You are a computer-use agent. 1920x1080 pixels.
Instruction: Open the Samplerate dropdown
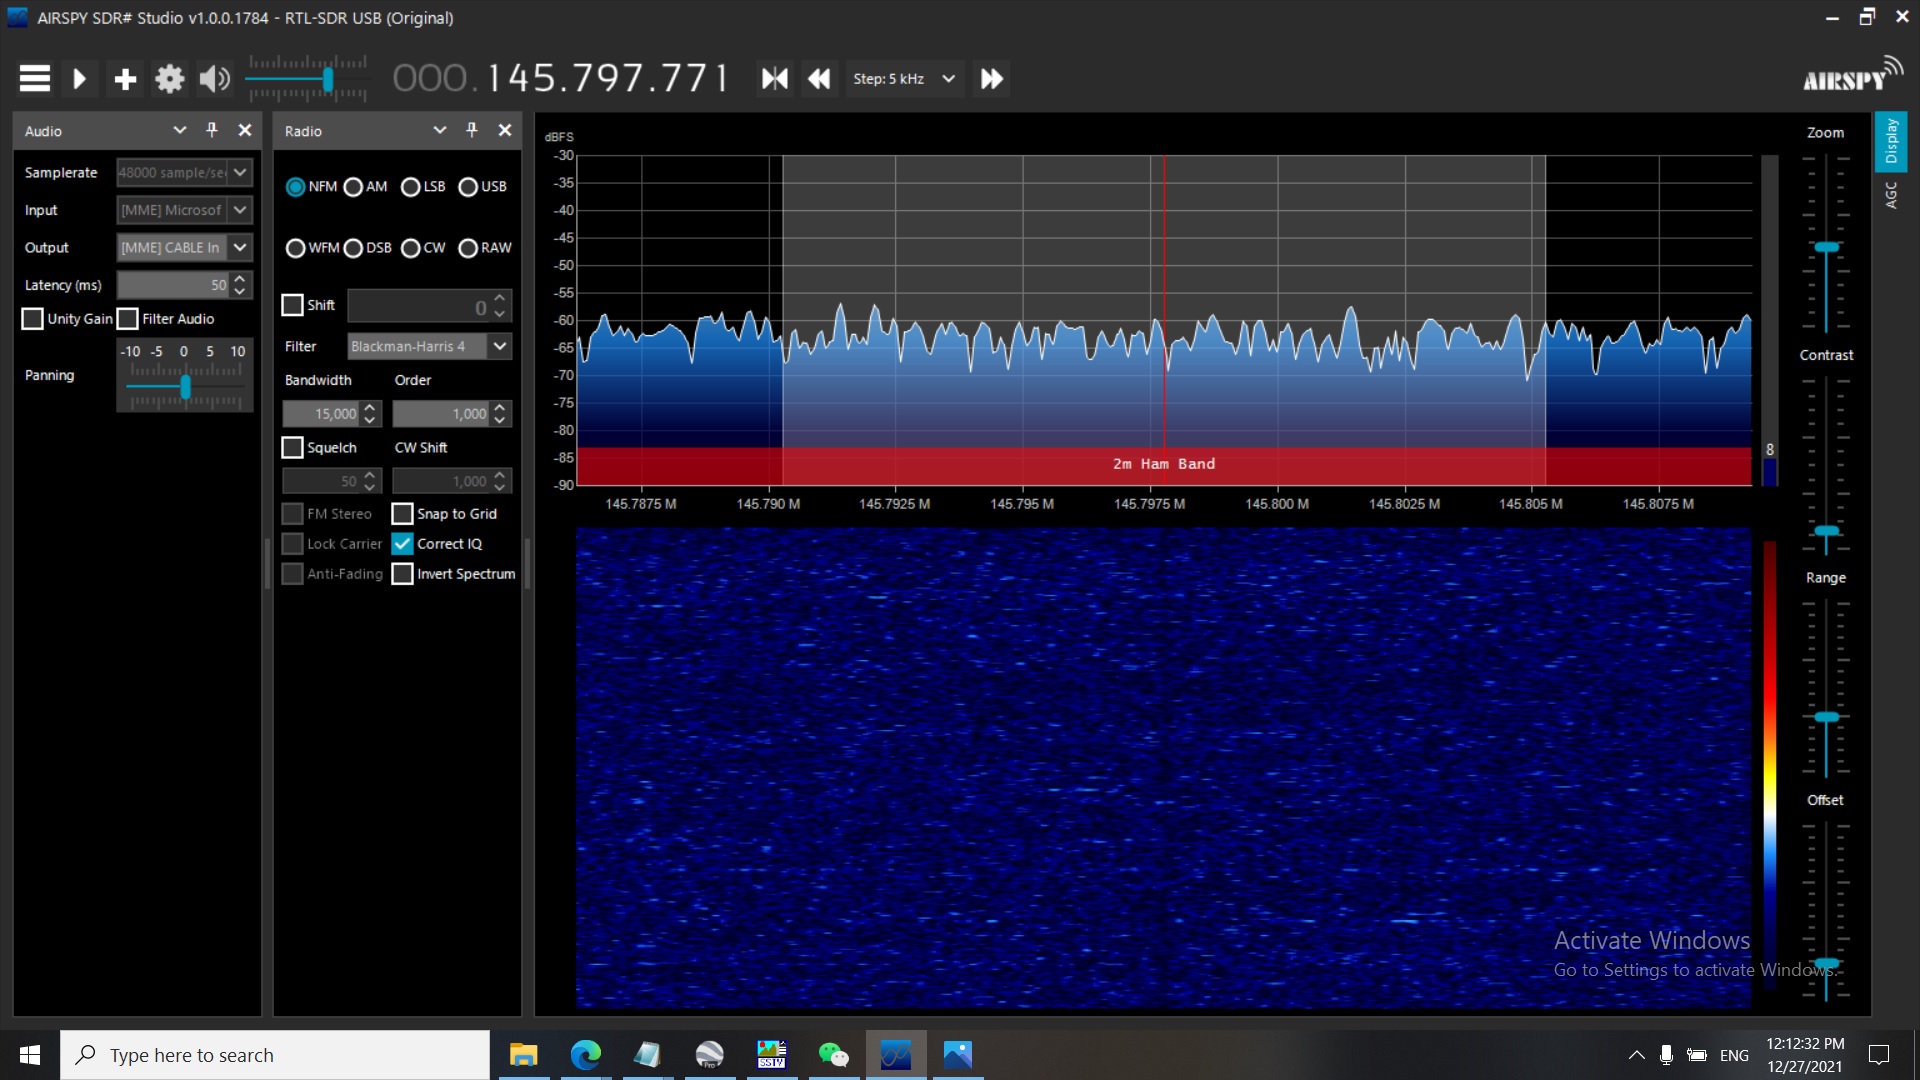click(184, 172)
